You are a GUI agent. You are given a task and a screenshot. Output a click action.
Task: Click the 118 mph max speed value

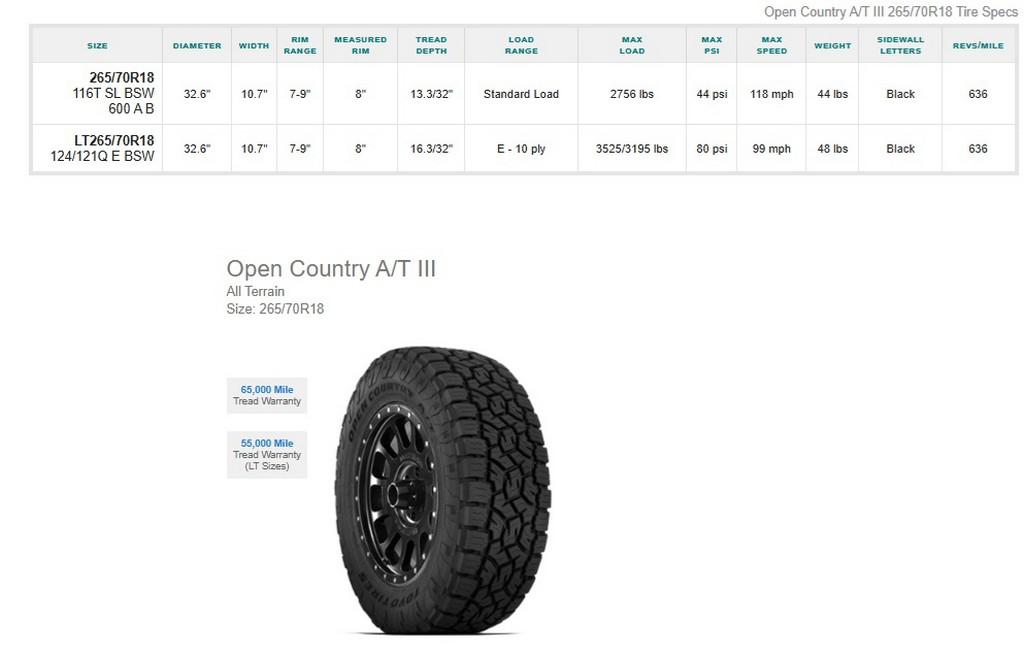771,94
